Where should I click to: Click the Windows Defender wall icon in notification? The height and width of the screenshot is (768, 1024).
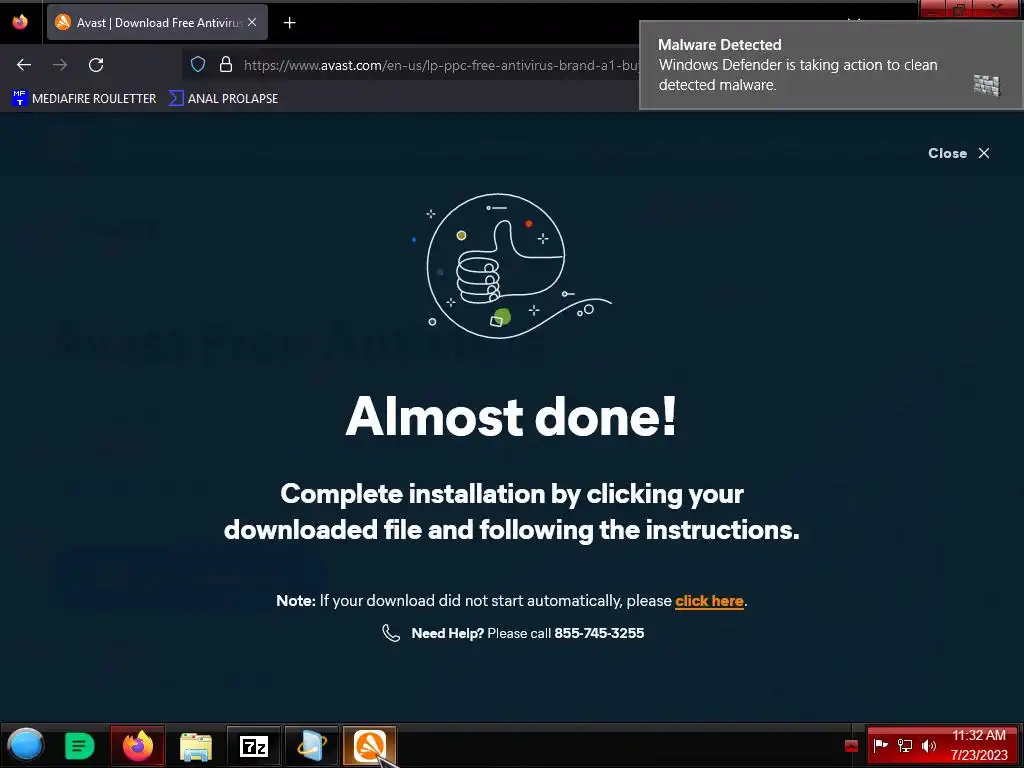[987, 85]
